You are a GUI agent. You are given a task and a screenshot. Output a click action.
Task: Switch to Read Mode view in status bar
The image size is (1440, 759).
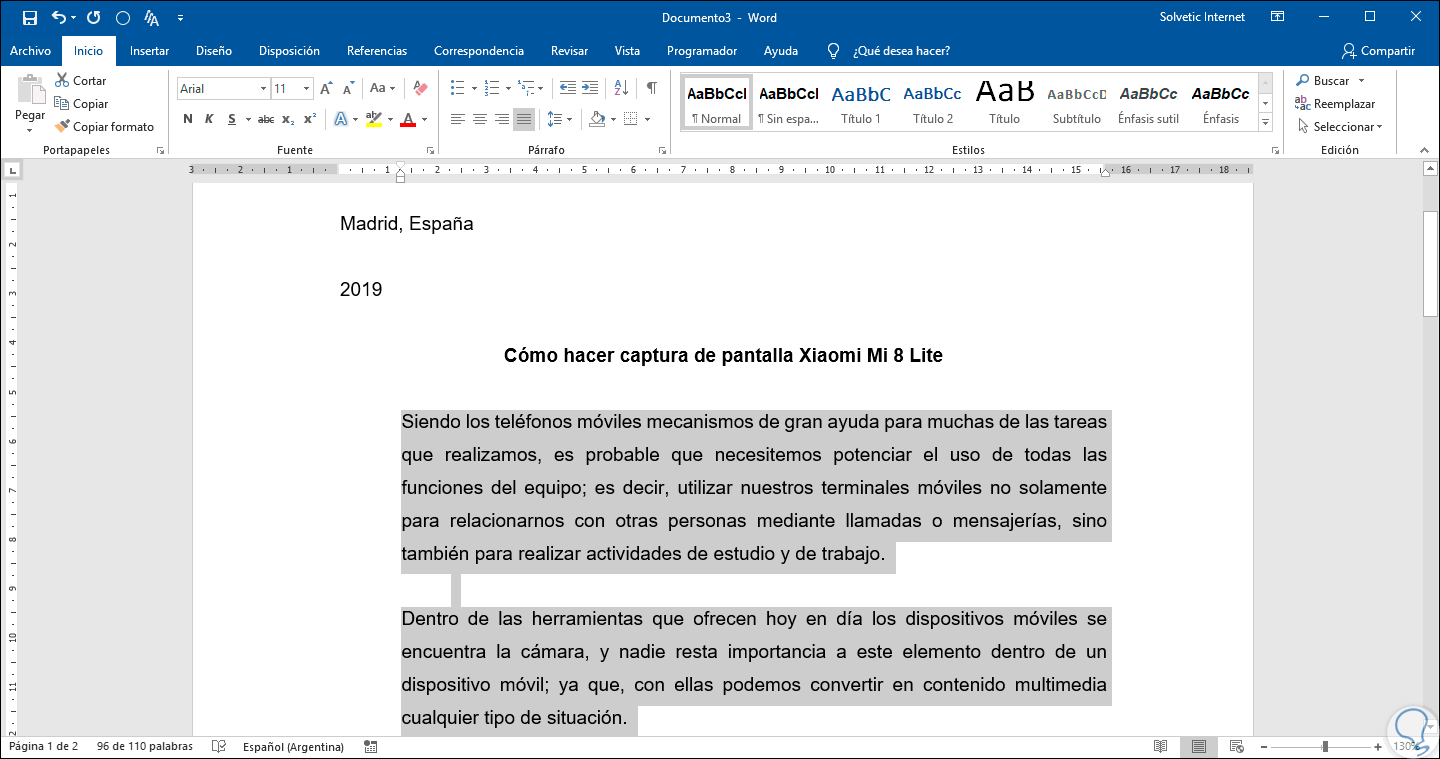[1160, 747]
